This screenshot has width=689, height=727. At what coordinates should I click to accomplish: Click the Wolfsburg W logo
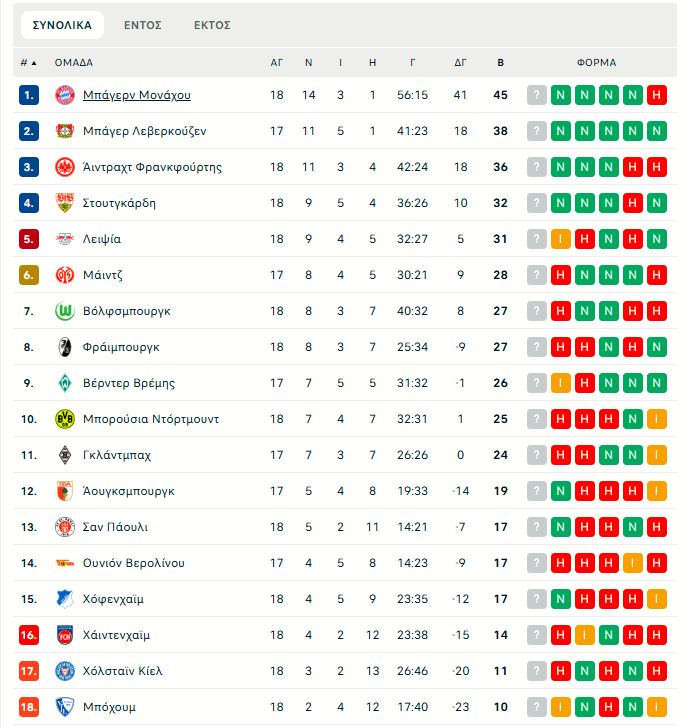65,311
